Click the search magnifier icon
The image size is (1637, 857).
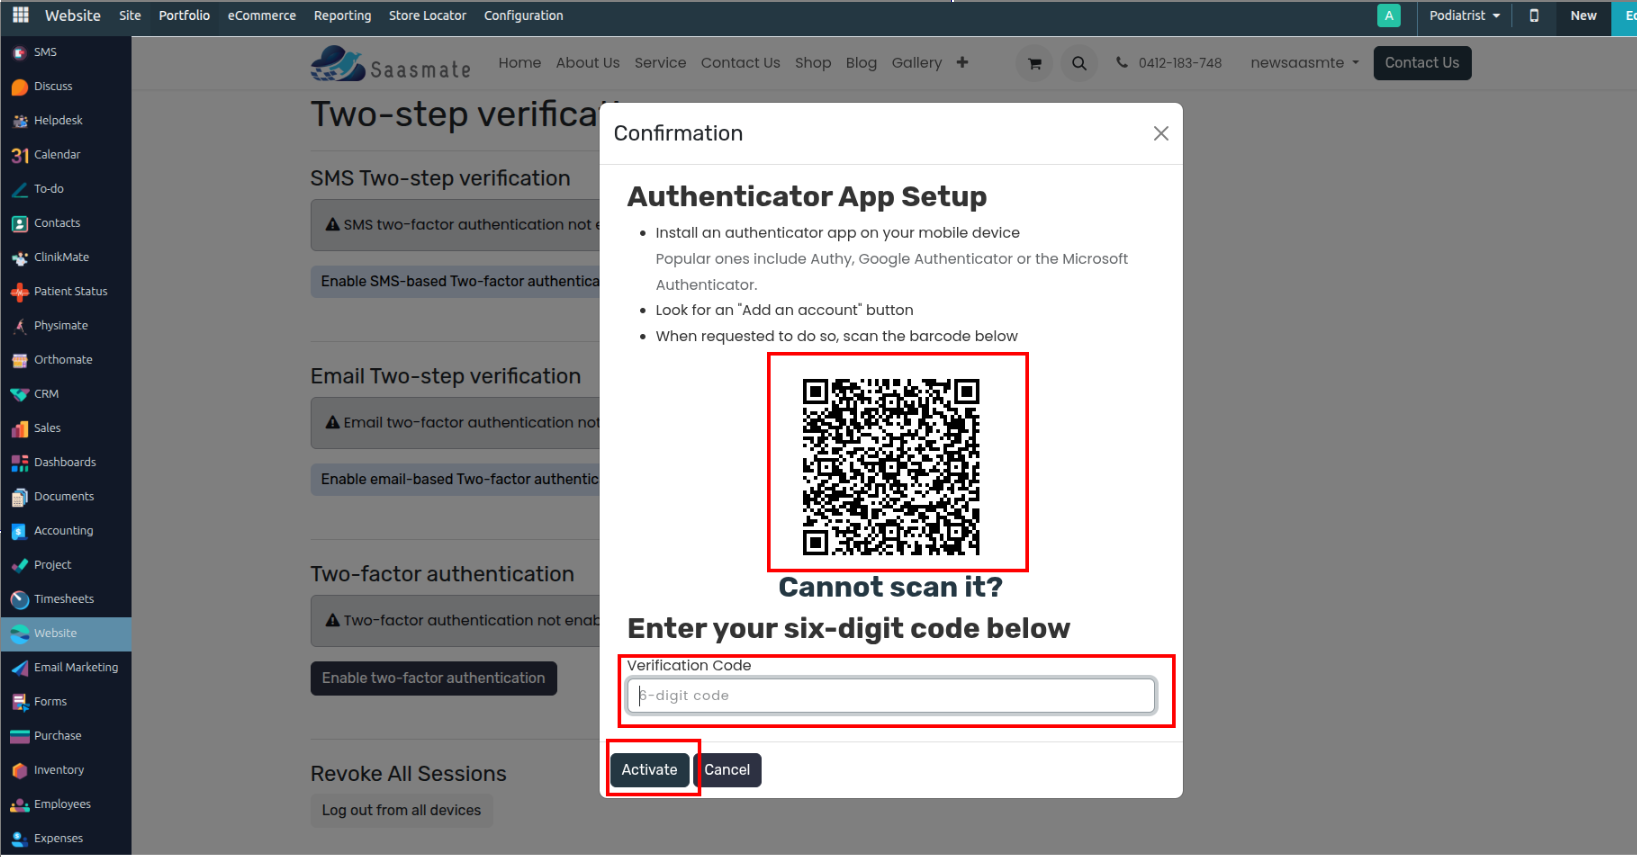1079,63
